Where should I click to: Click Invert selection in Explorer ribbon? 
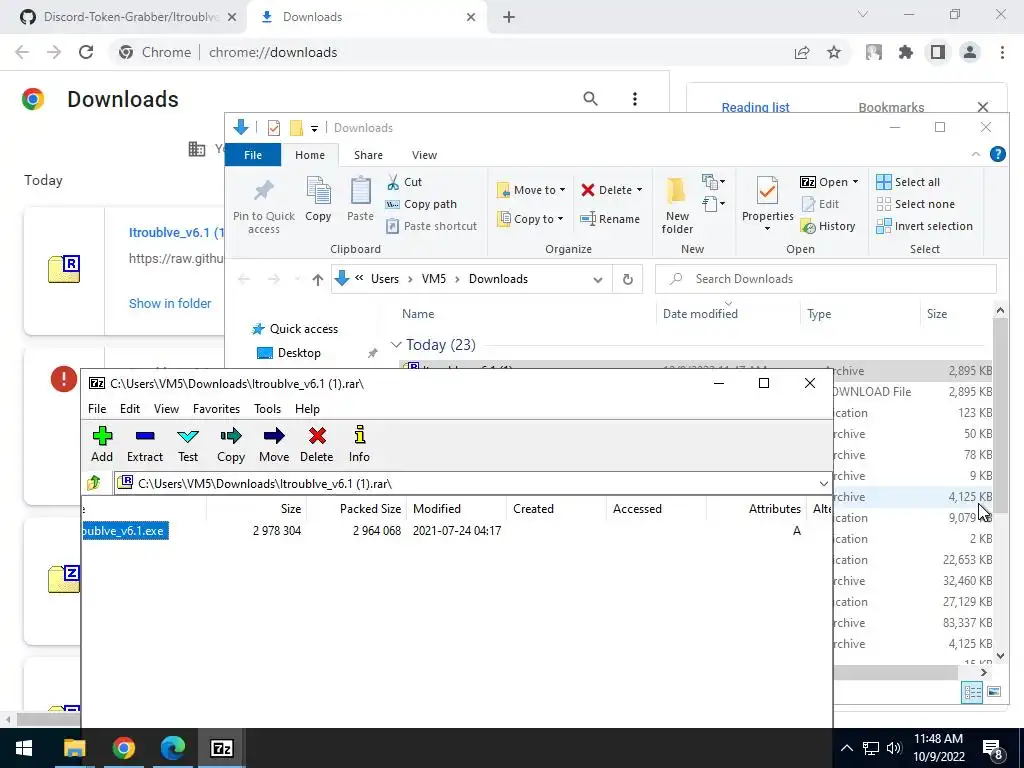tap(924, 226)
